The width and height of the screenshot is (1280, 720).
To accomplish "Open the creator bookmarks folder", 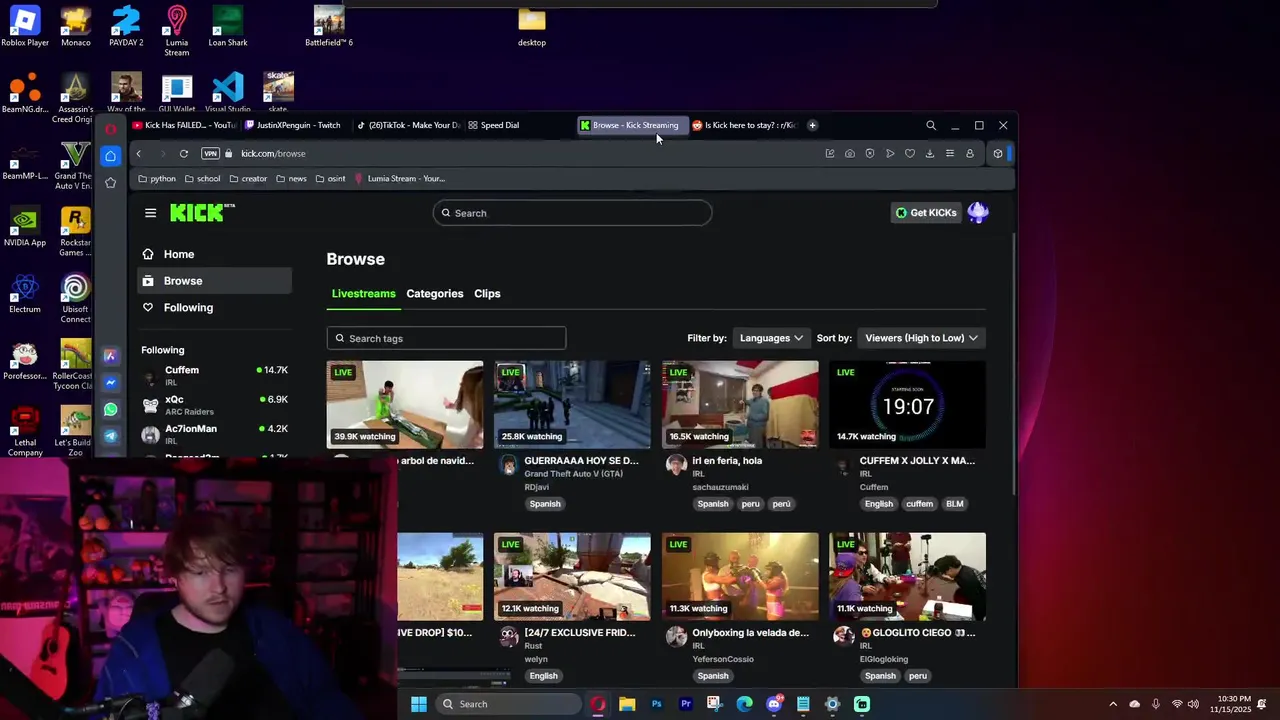I will (248, 179).
